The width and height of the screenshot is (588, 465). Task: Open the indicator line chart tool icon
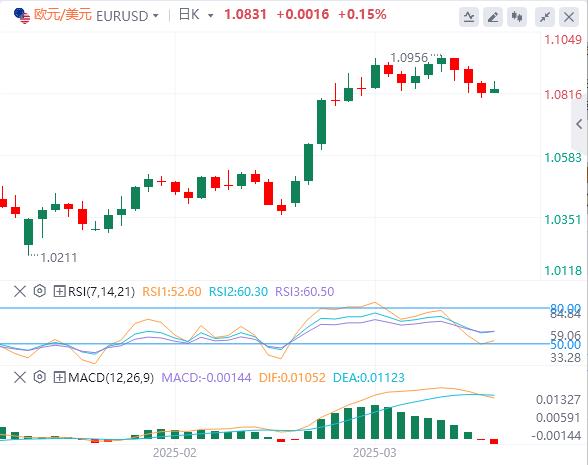tap(469, 16)
